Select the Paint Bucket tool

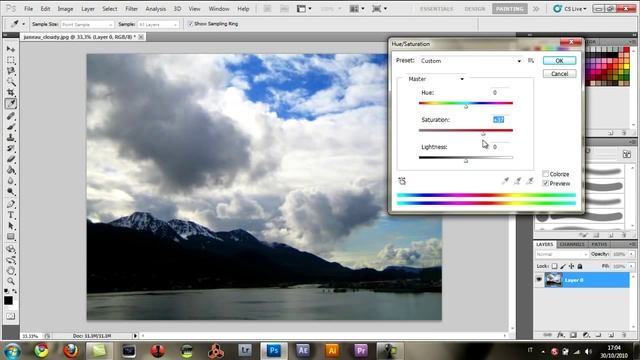click(x=11, y=170)
